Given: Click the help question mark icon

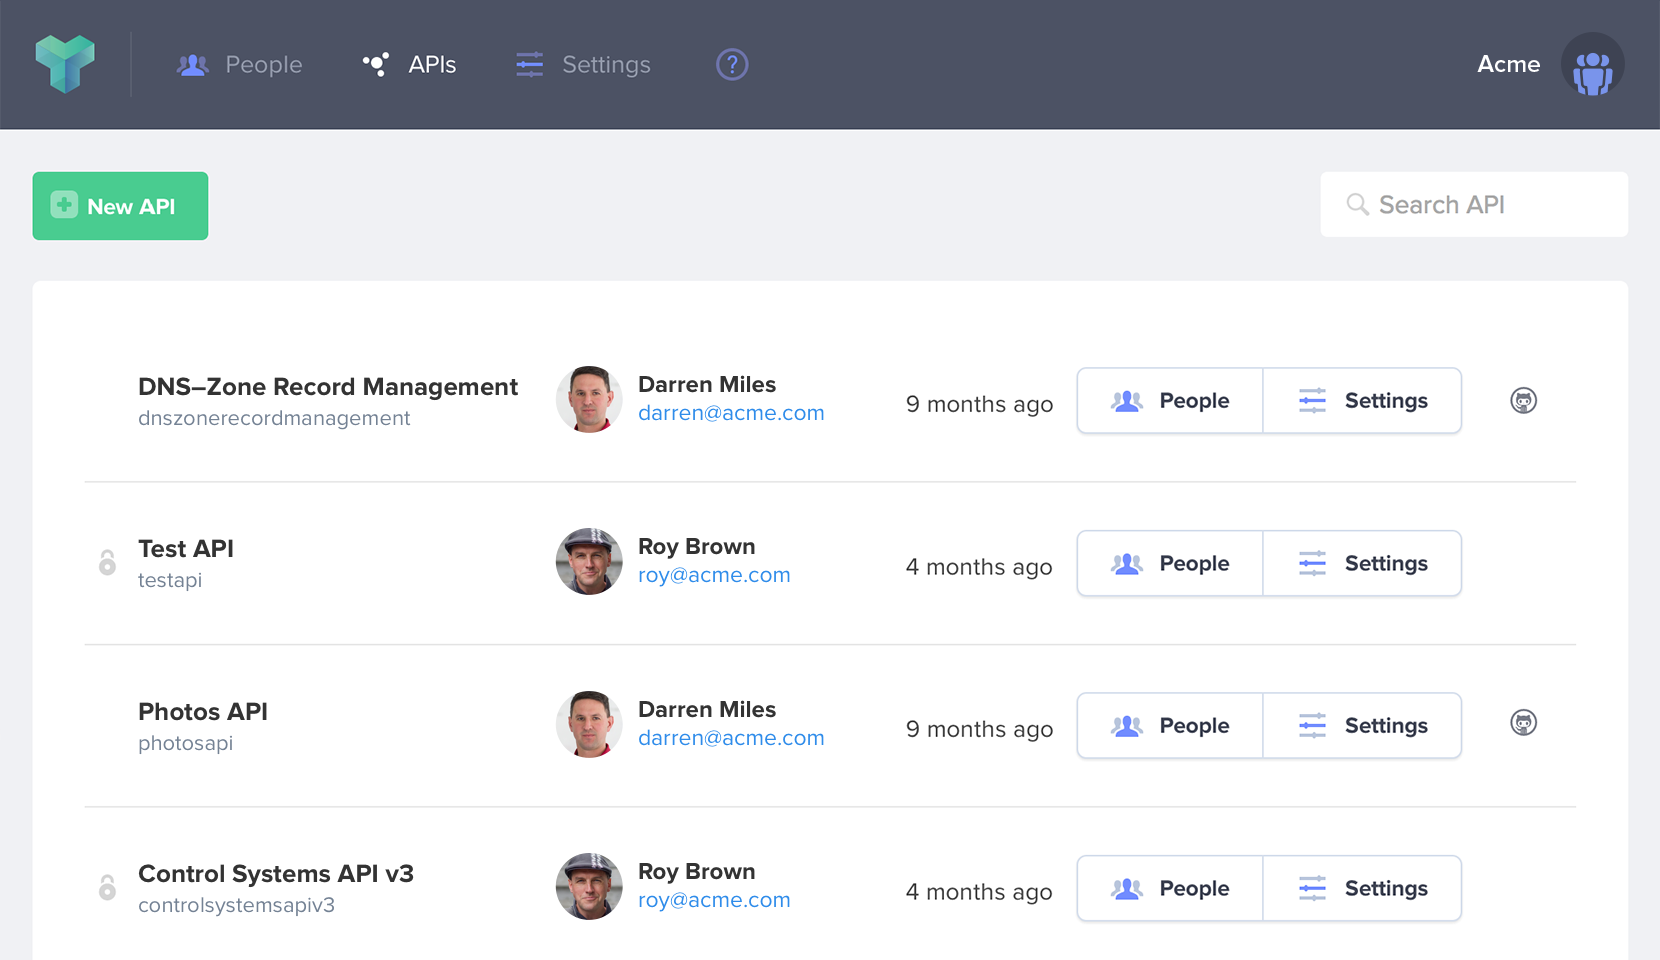Looking at the screenshot, I should click(731, 64).
